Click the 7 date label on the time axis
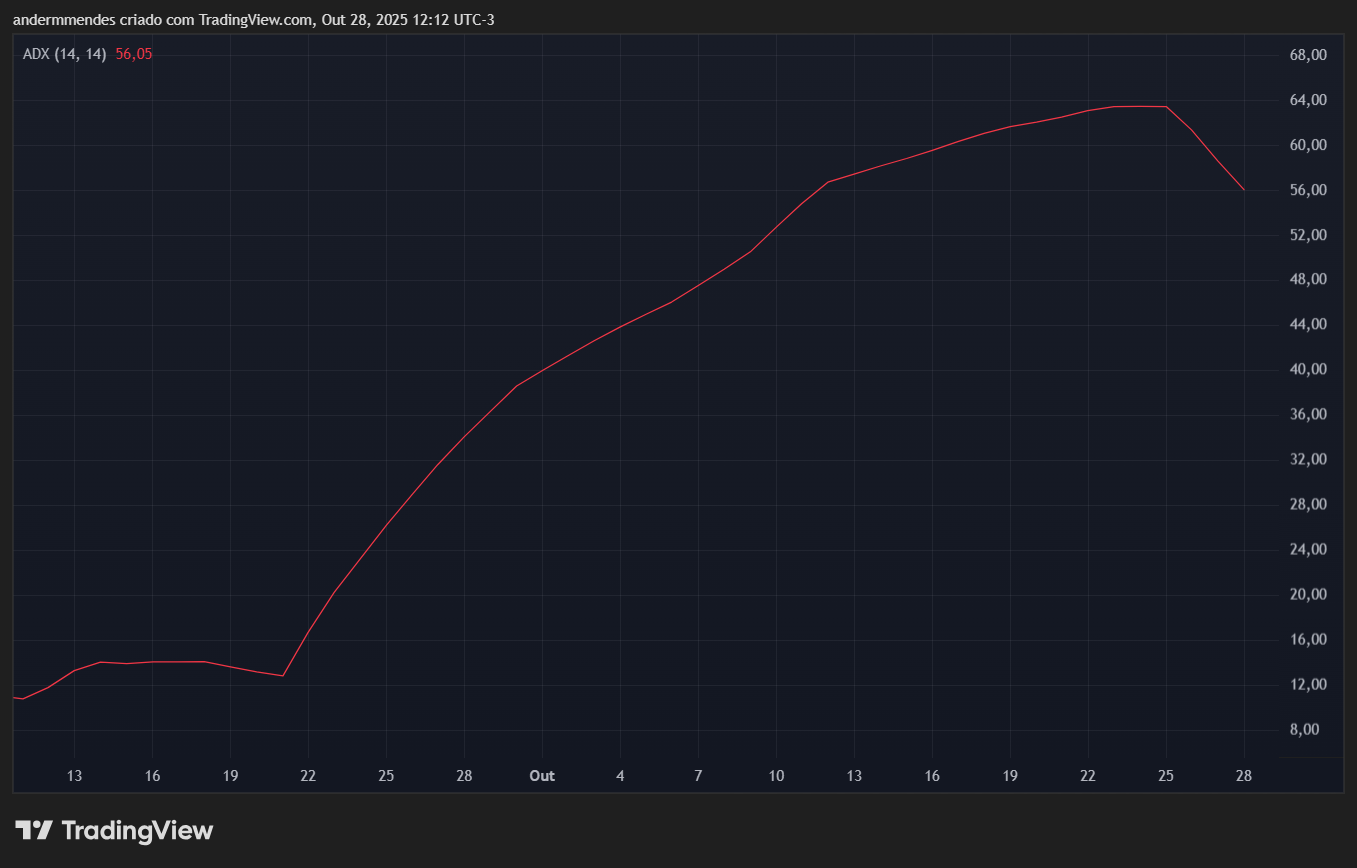The width and height of the screenshot is (1357, 868). [697, 775]
